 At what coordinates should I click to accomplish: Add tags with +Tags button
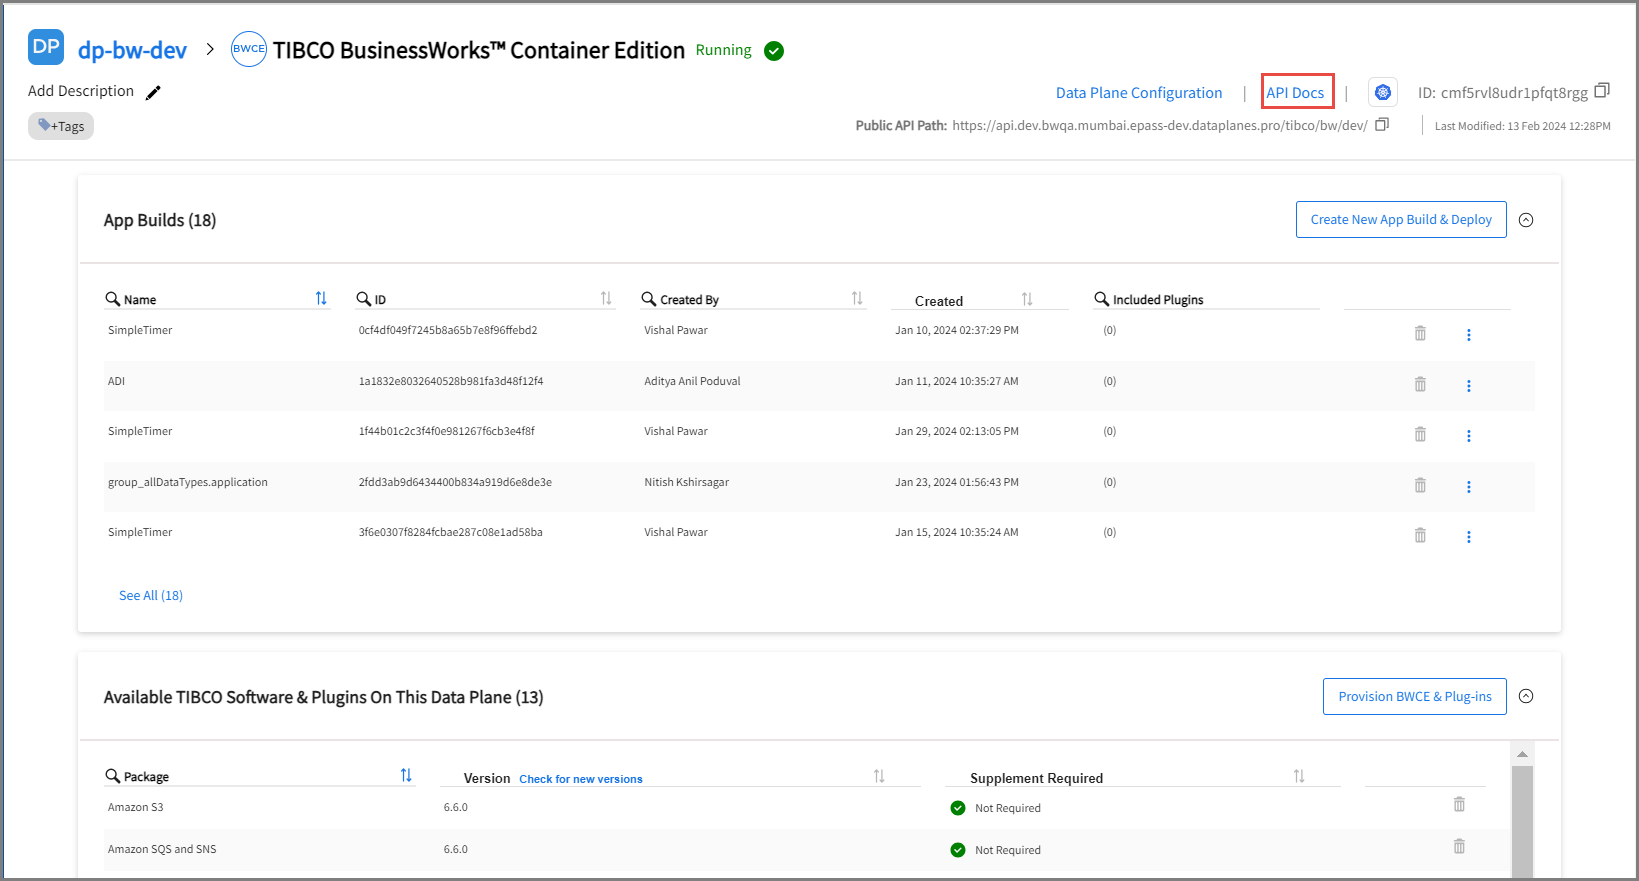point(61,126)
